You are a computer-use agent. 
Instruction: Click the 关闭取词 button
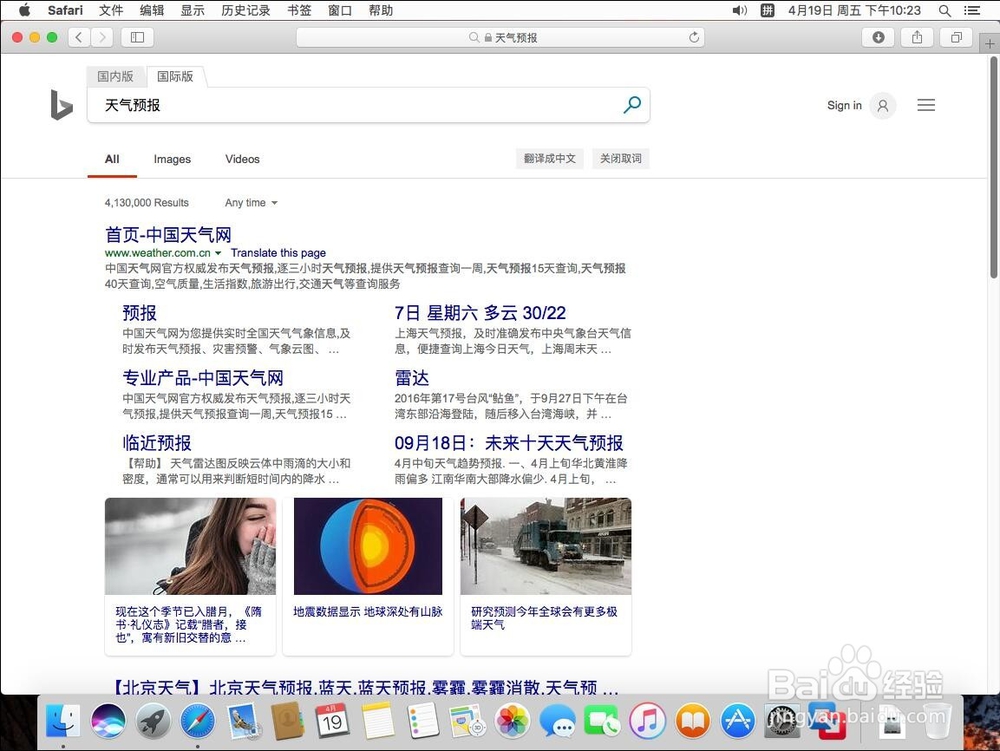(x=621, y=159)
